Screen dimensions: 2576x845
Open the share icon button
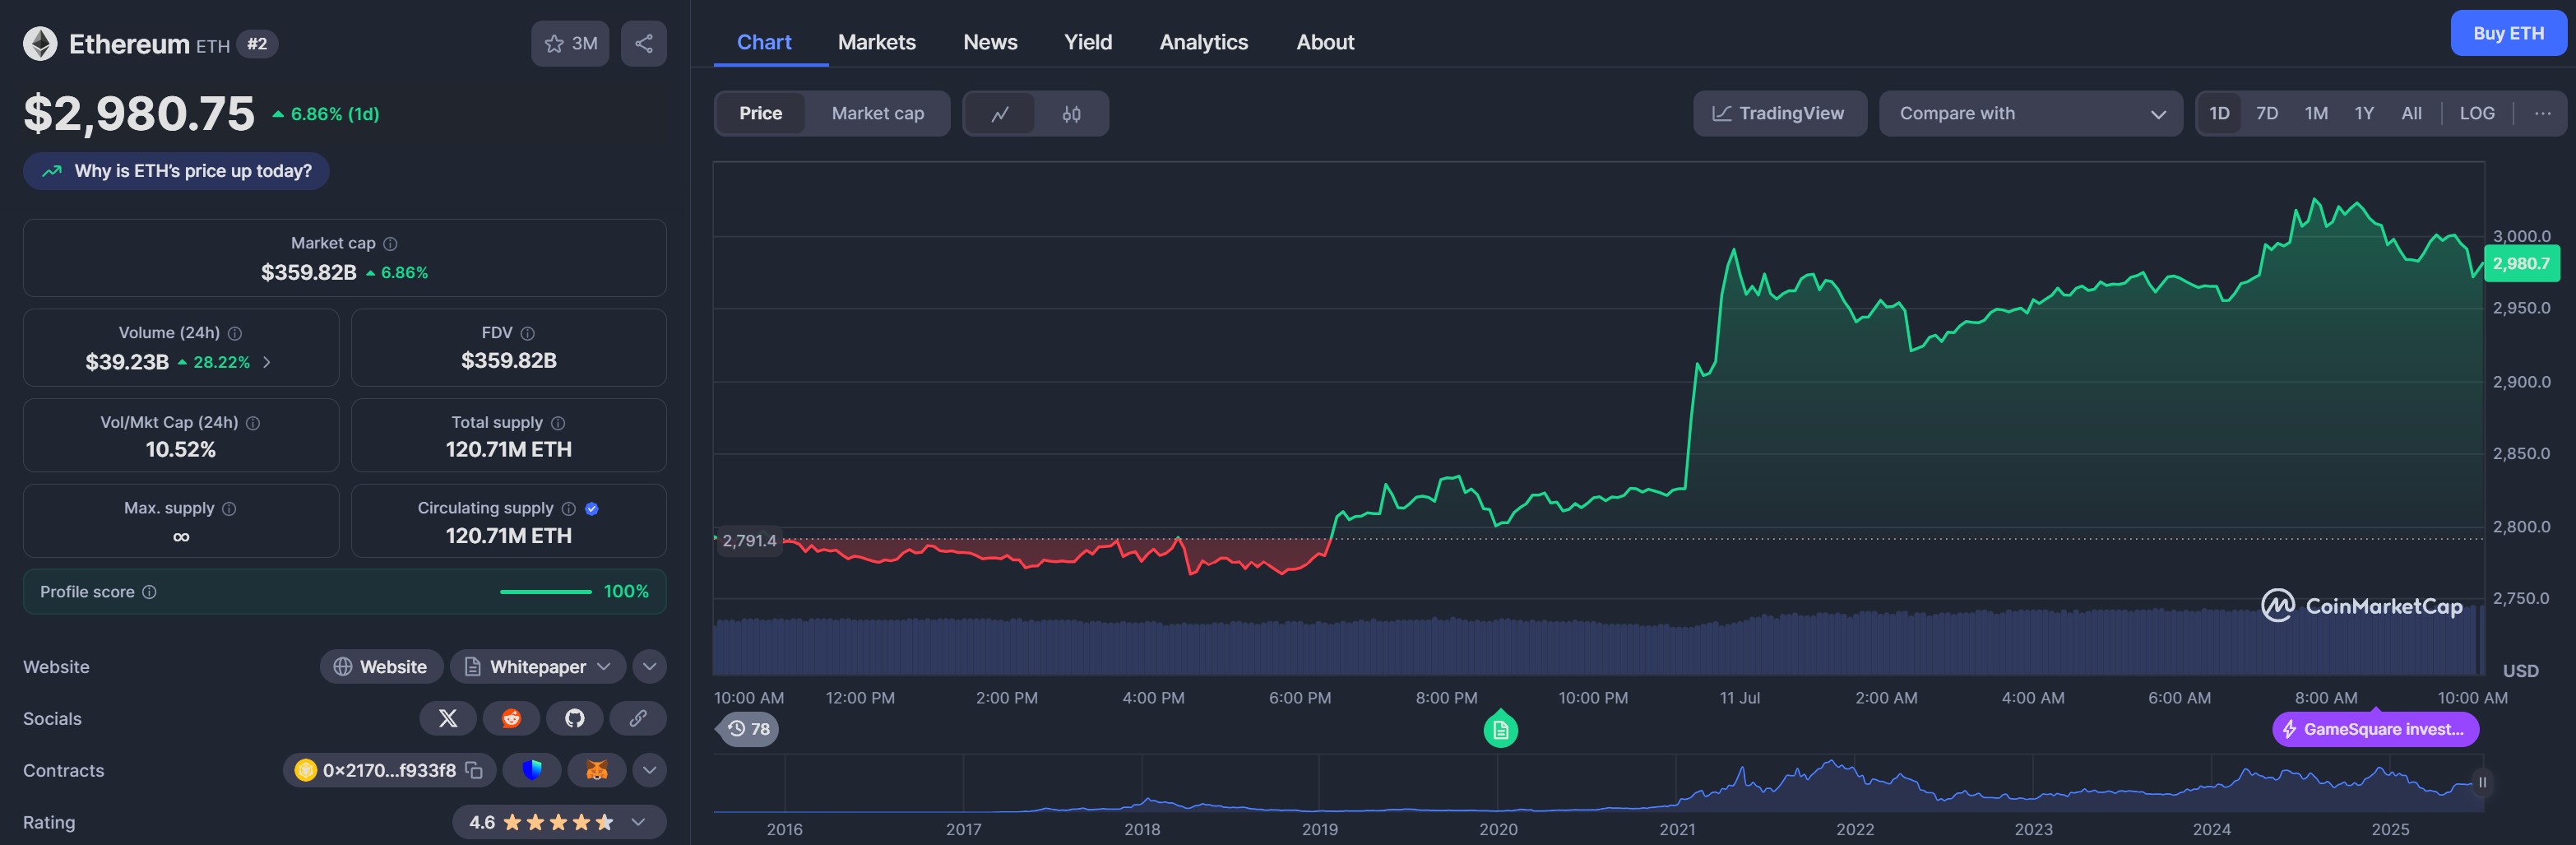[644, 44]
